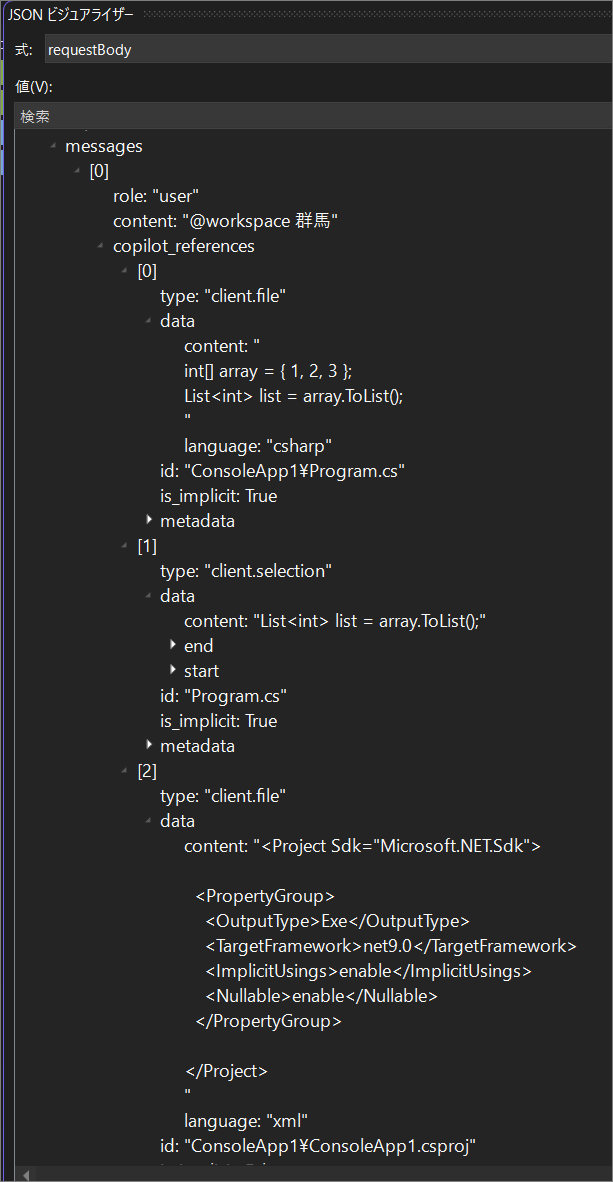Select type: "client.selection" row

(x=247, y=571)
